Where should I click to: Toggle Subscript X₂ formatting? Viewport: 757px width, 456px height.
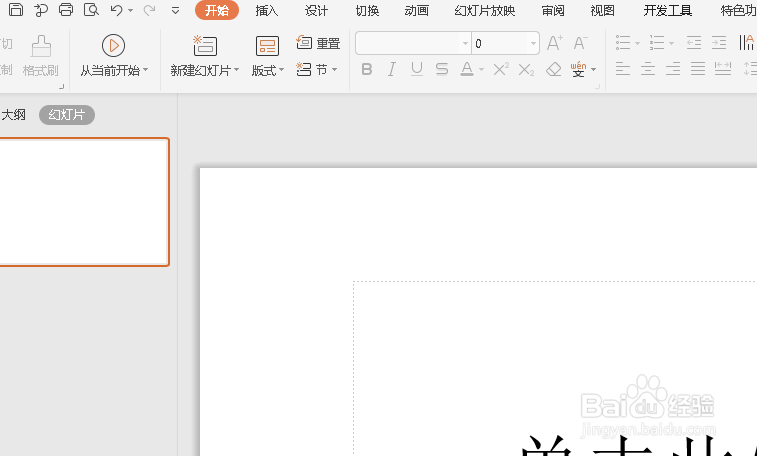tap(526, 70)
